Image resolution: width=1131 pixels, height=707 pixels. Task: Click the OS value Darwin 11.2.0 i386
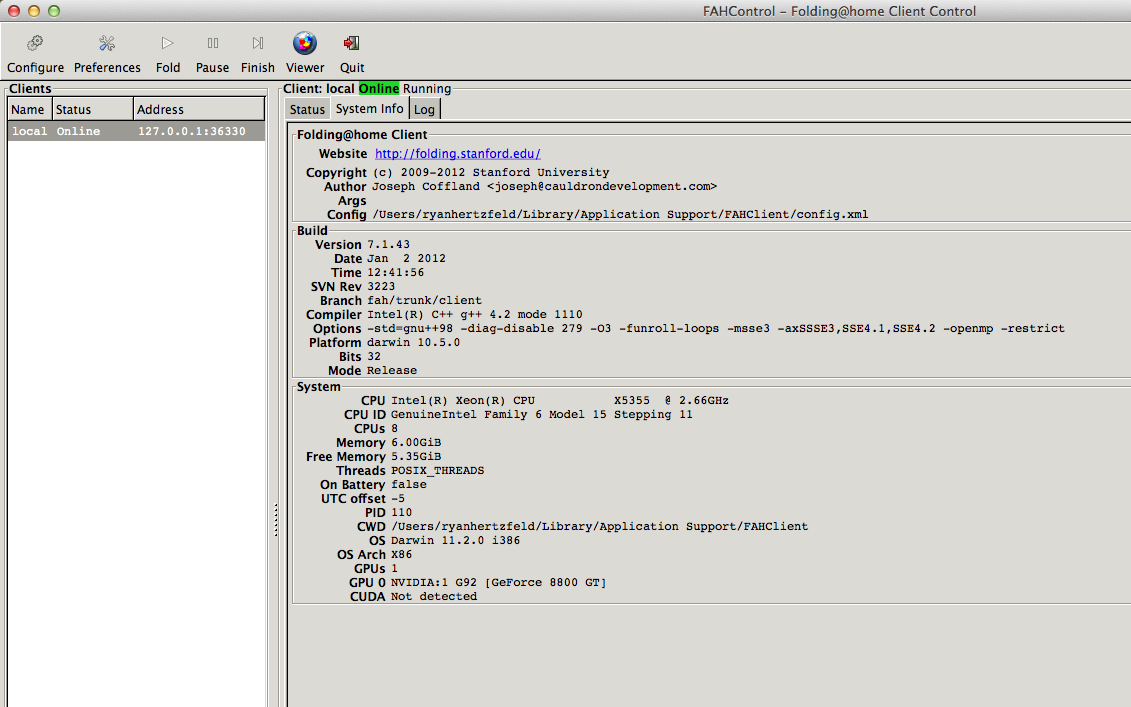(x=455, y=540)
